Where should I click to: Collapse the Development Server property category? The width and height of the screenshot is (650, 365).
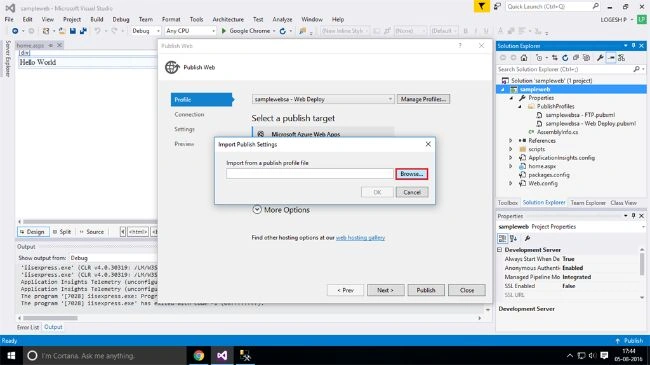[500, 250]
